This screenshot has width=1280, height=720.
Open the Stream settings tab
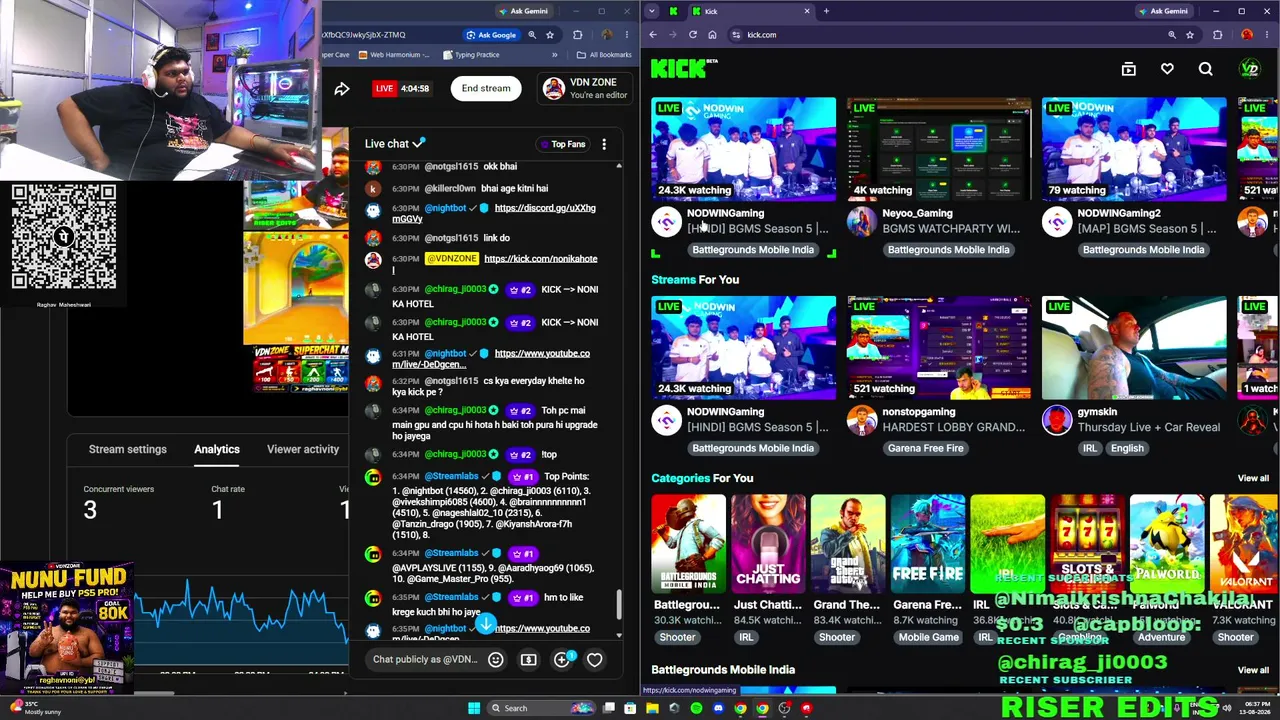[127, 449]
